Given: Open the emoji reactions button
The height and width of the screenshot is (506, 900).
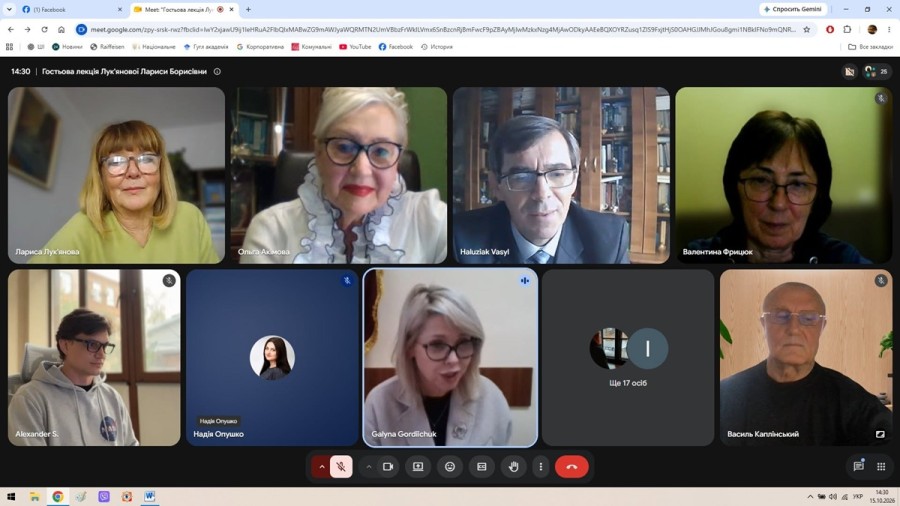Looking at the screenshot, I should click(450, 466).
